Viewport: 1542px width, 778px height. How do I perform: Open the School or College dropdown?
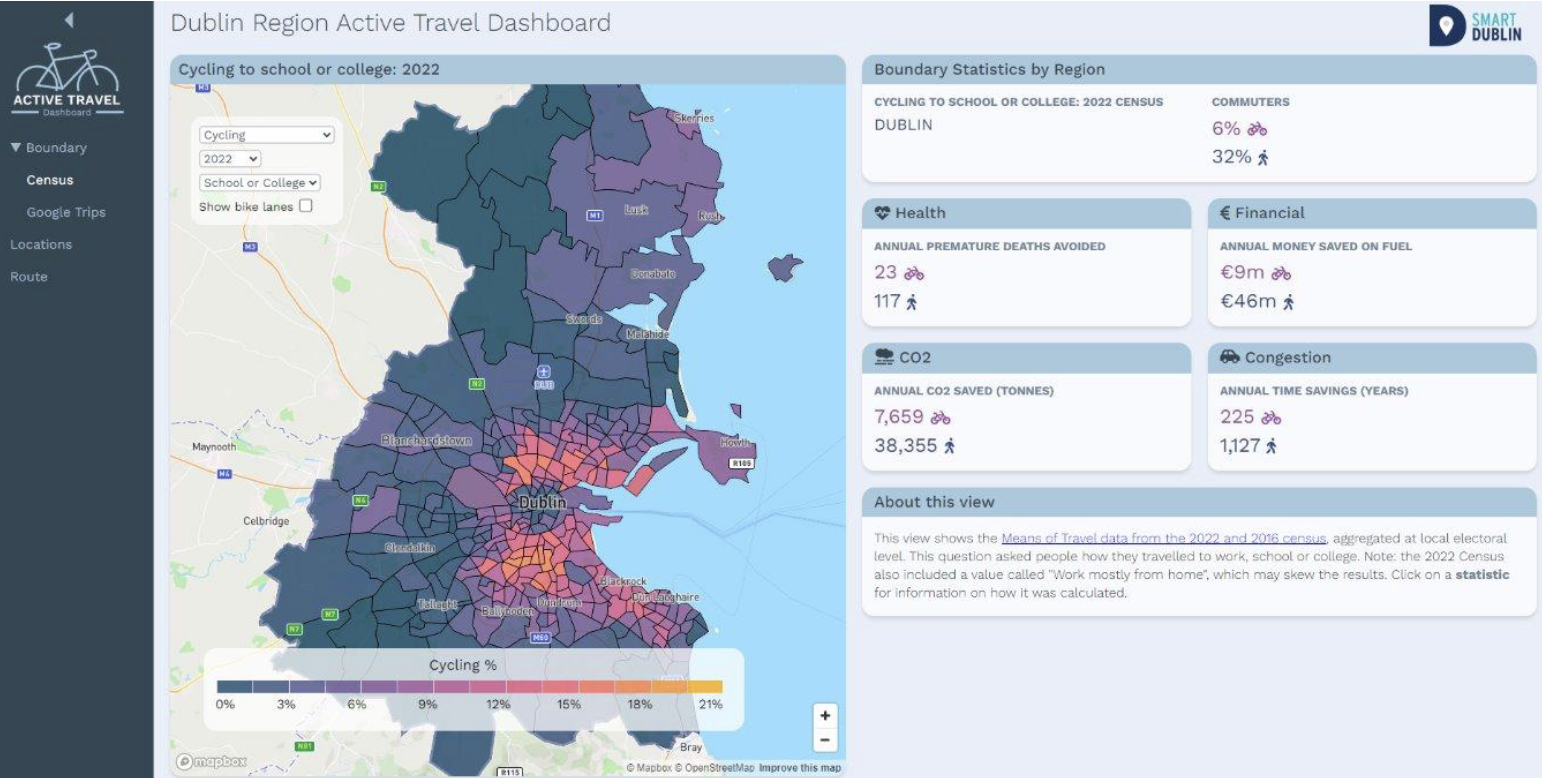(x=261, y=183)
